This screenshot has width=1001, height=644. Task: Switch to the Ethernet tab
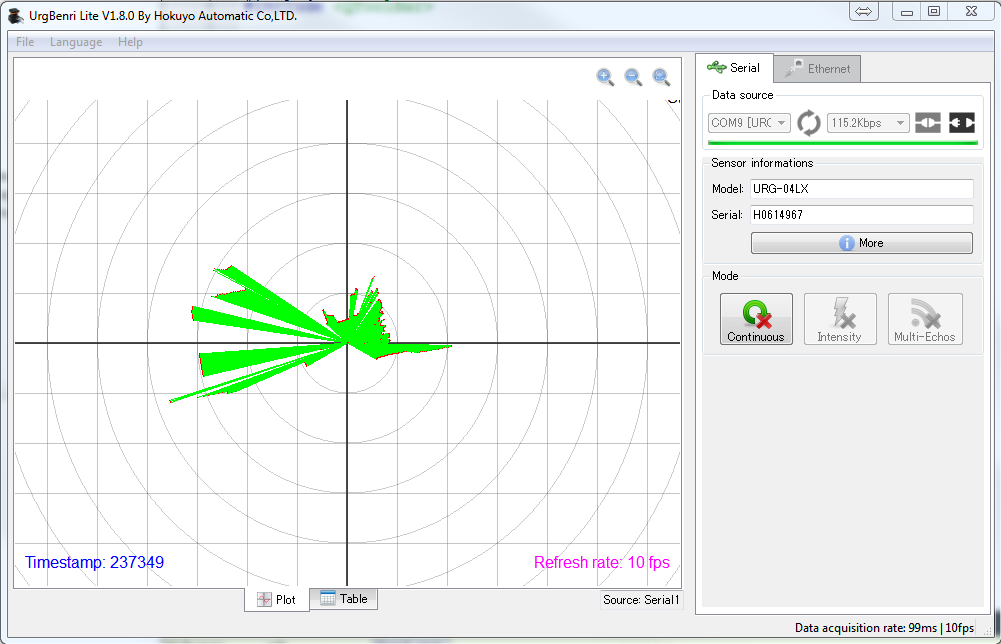click(x=818, y=69)
